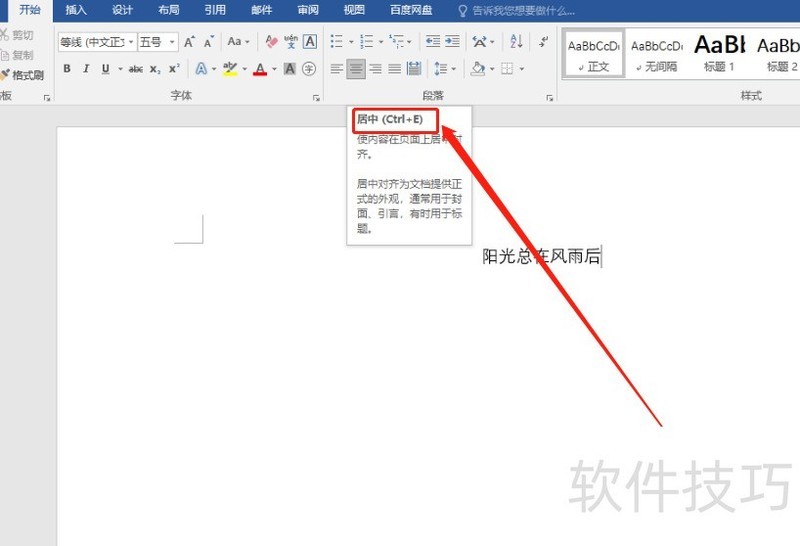Apply distributed alignment

tap(414, 68)
